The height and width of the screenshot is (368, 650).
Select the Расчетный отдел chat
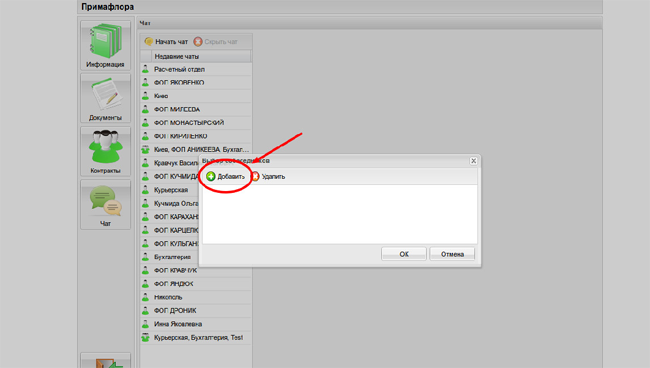click(x=196, y=69)
